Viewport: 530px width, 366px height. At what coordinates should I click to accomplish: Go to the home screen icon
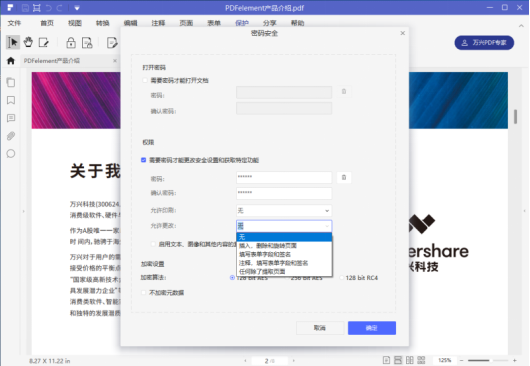coord(11,61)
